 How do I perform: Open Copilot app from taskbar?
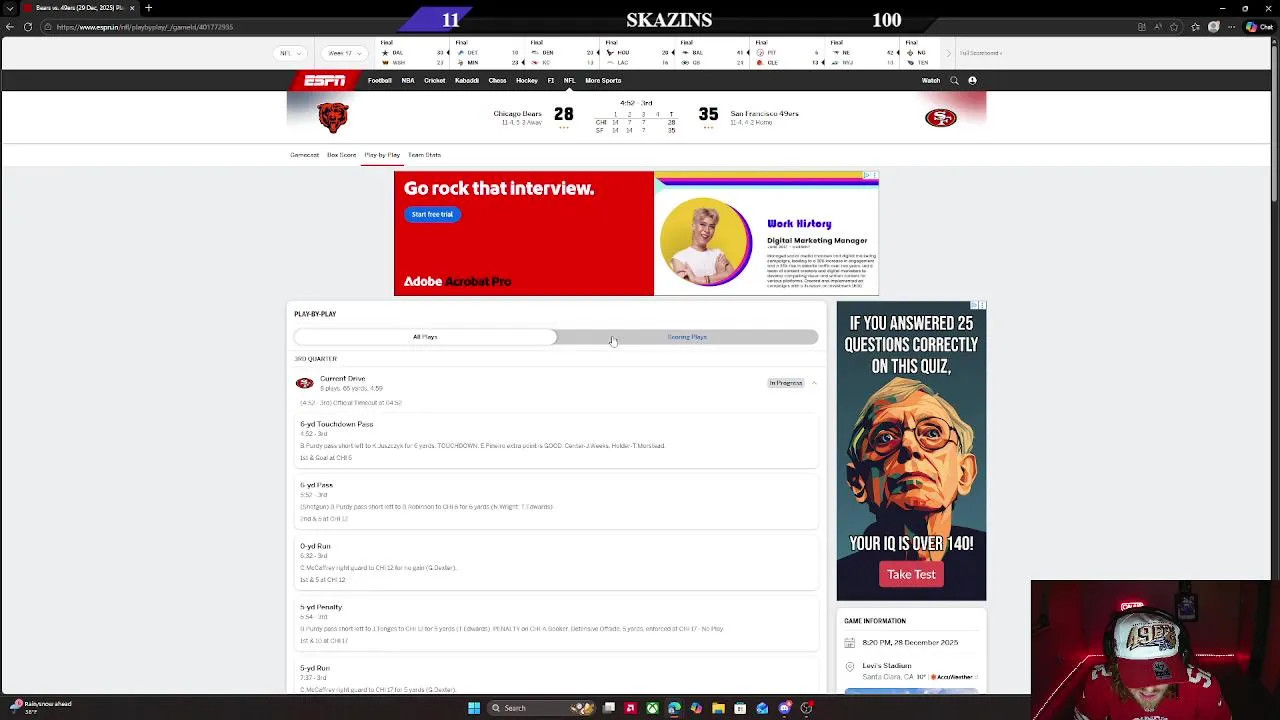pyautogui.click(x=696, y=708)
